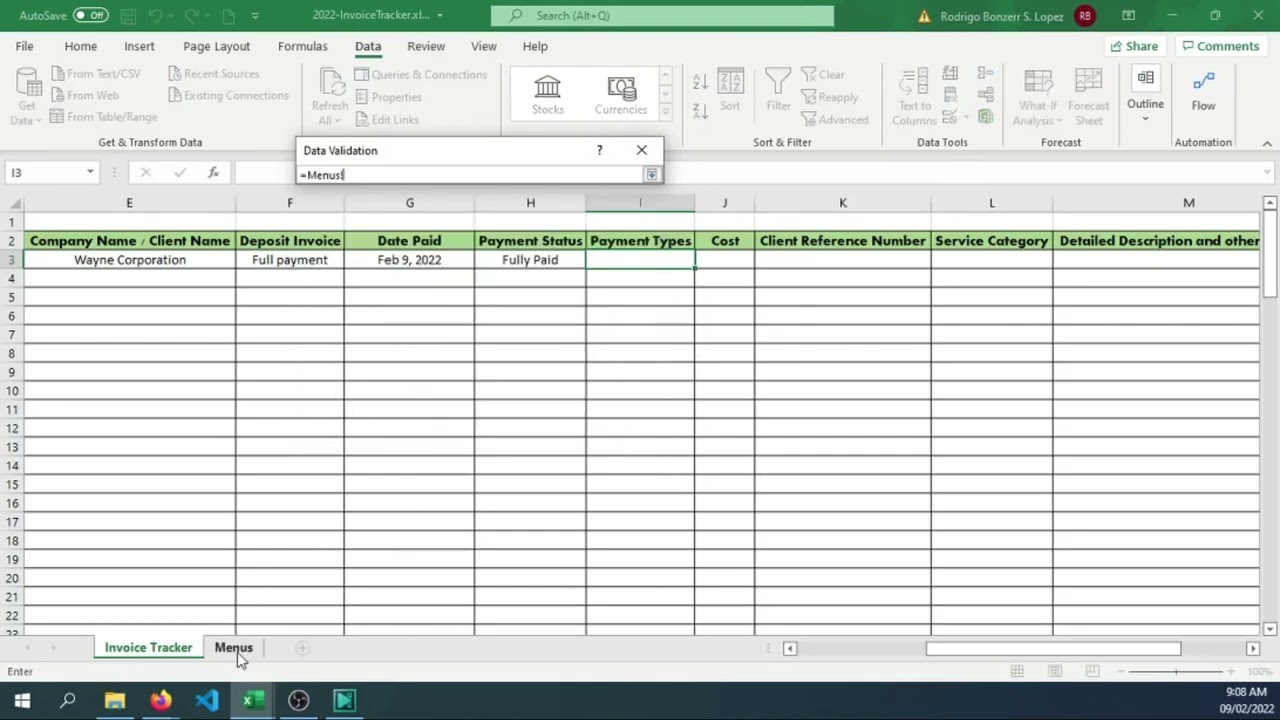Viewport: 1280px width, 720px height.
Task: Confirm formula entry with the checkmark
Action: click(x=179, y=173)
